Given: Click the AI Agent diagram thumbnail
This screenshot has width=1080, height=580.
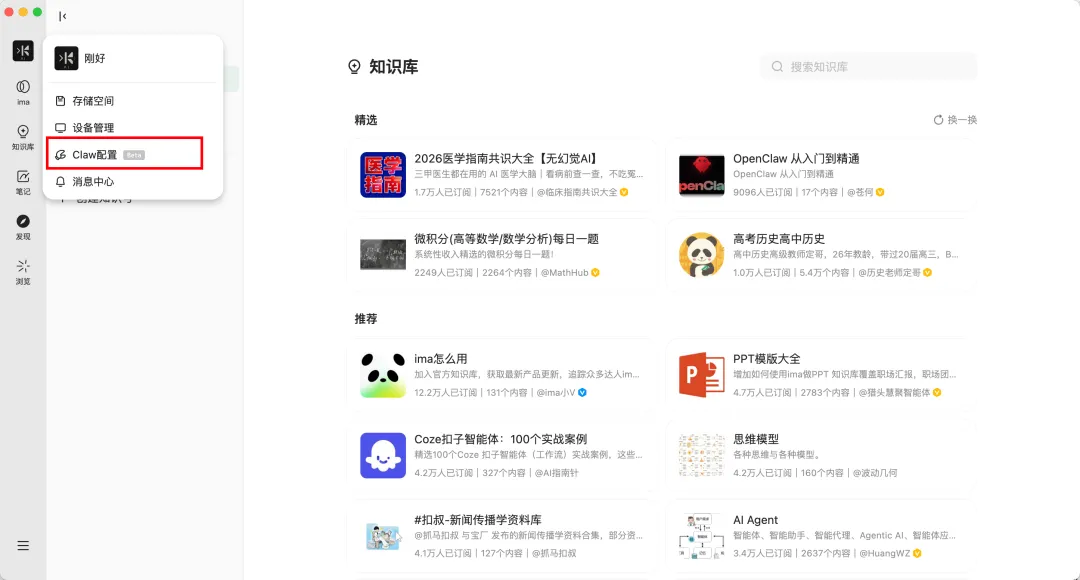Looking at the screenshot, I should point(701,536).
